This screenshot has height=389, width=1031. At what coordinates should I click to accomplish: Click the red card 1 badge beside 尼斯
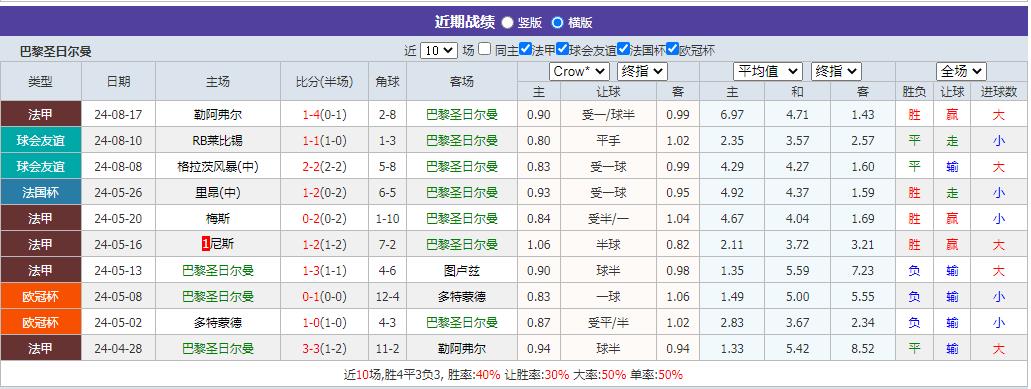coord(205,244)
